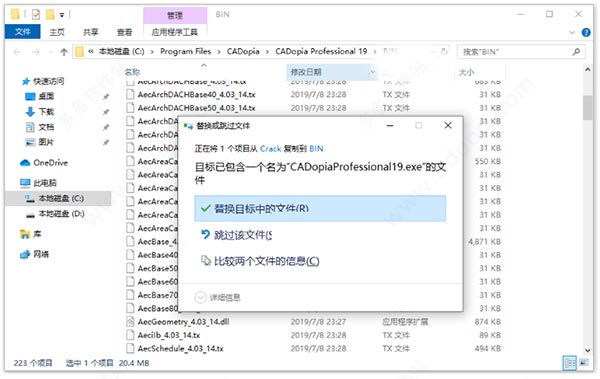Sort by 名称 column header

[132, 72]
